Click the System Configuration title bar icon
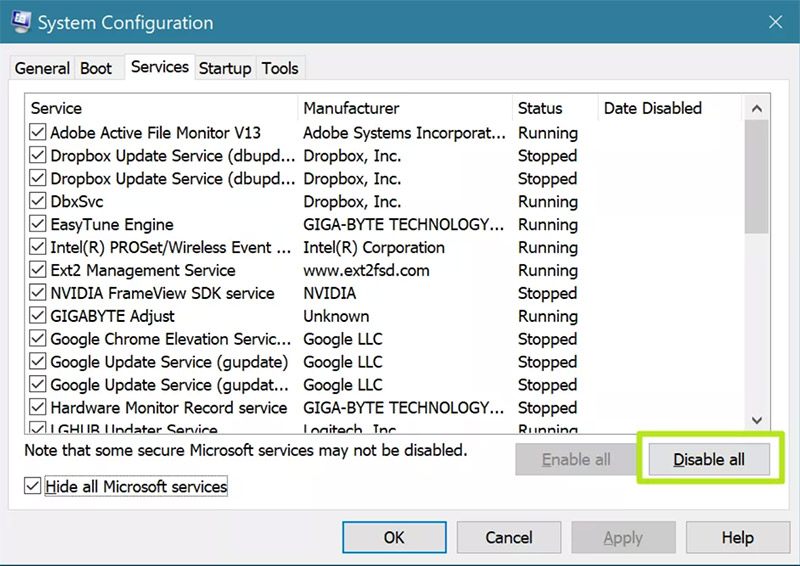Screen dimensions: 800x566 [x=20, y=22]
